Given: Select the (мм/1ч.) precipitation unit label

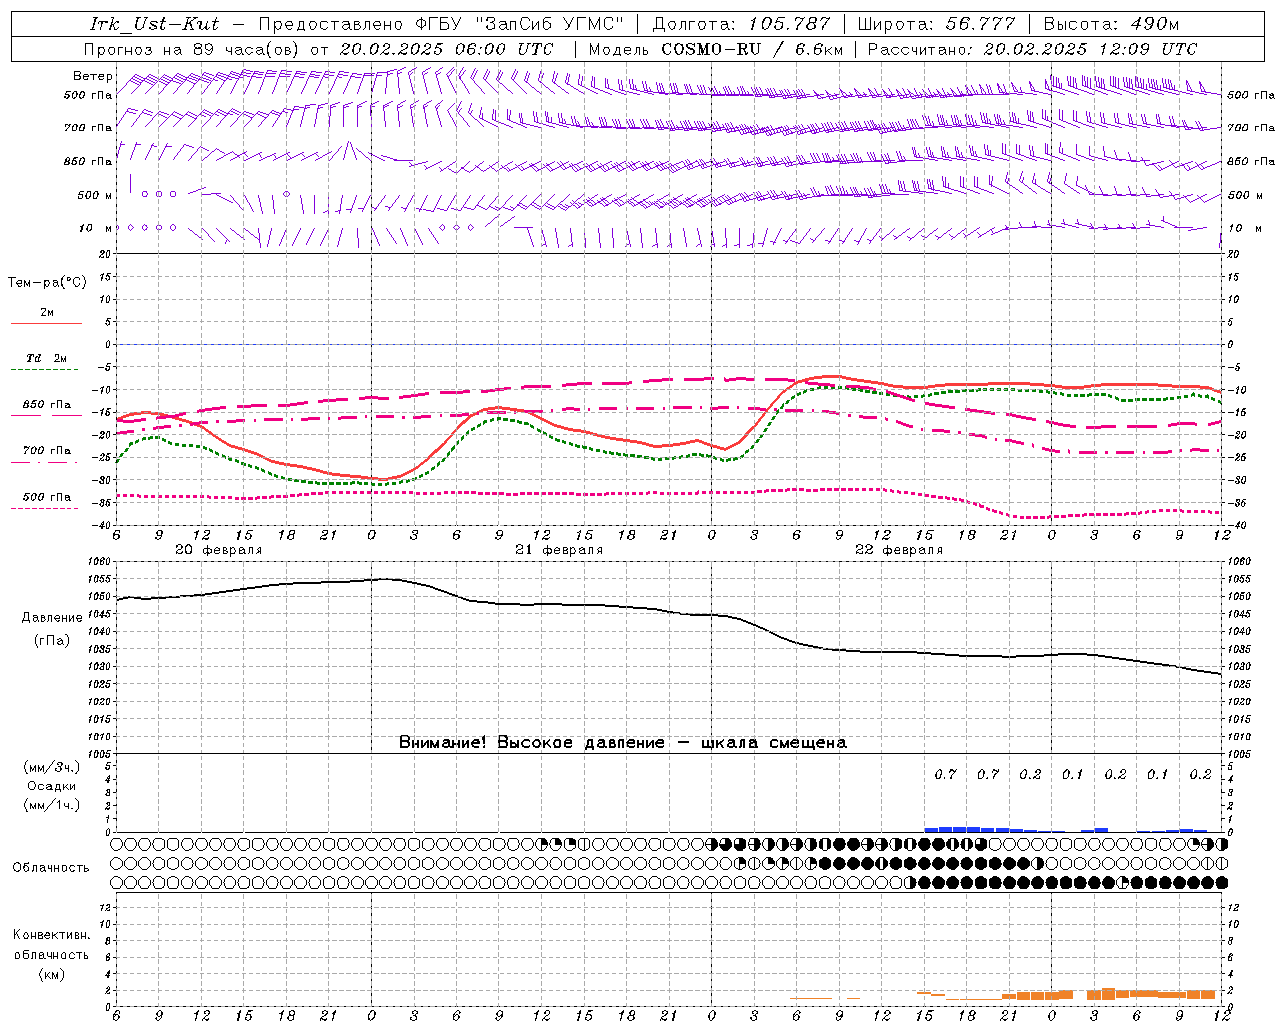Looking at the screenshot, I should tap(52, 805).
